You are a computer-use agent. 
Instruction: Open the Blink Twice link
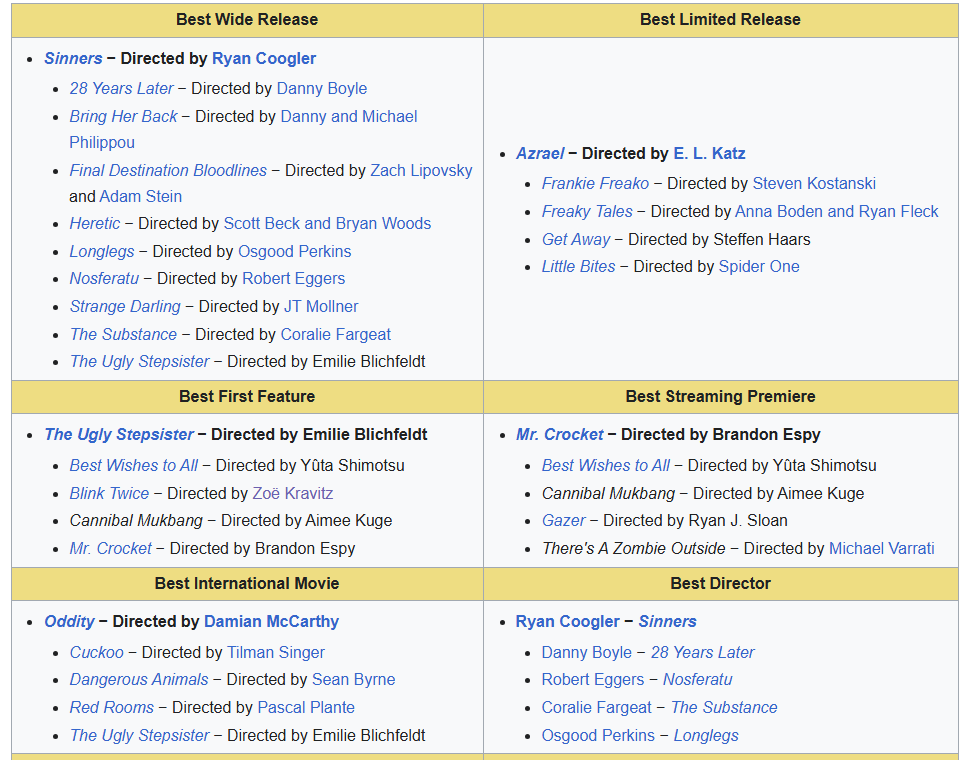[109, 494]
